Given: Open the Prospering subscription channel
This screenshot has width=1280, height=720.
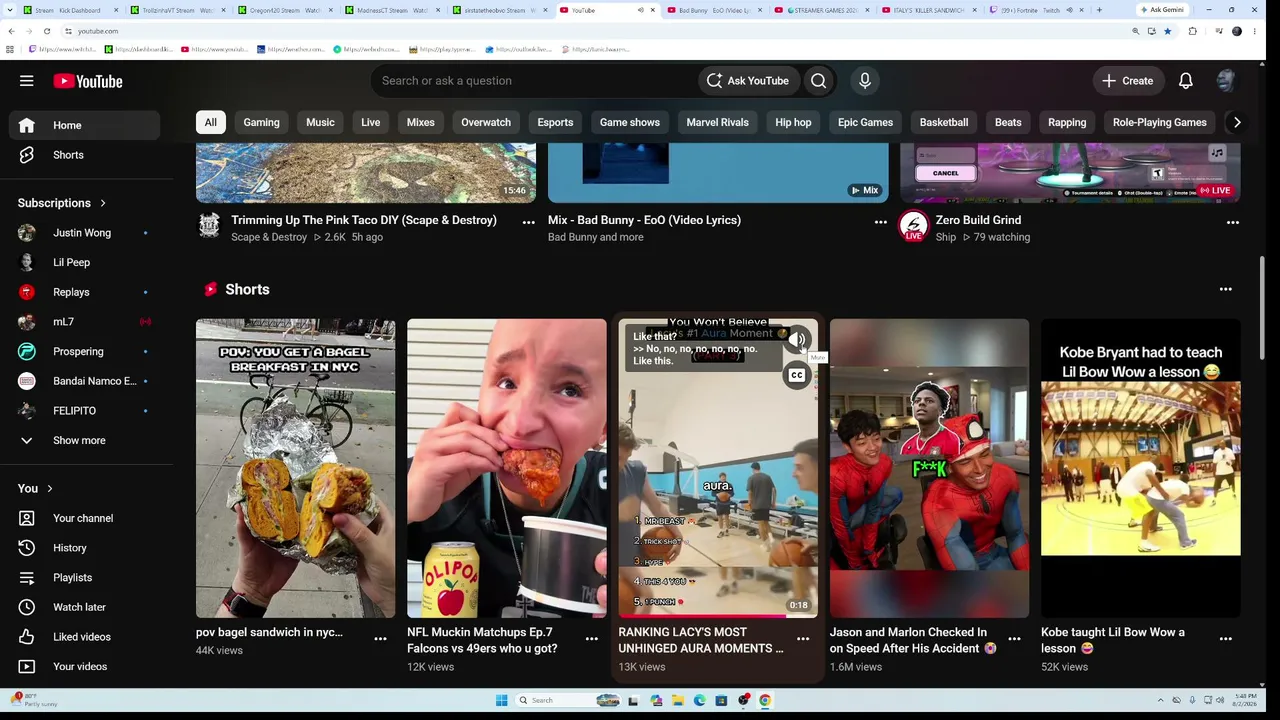Looking at the screenshot, I should click(85, 351).
